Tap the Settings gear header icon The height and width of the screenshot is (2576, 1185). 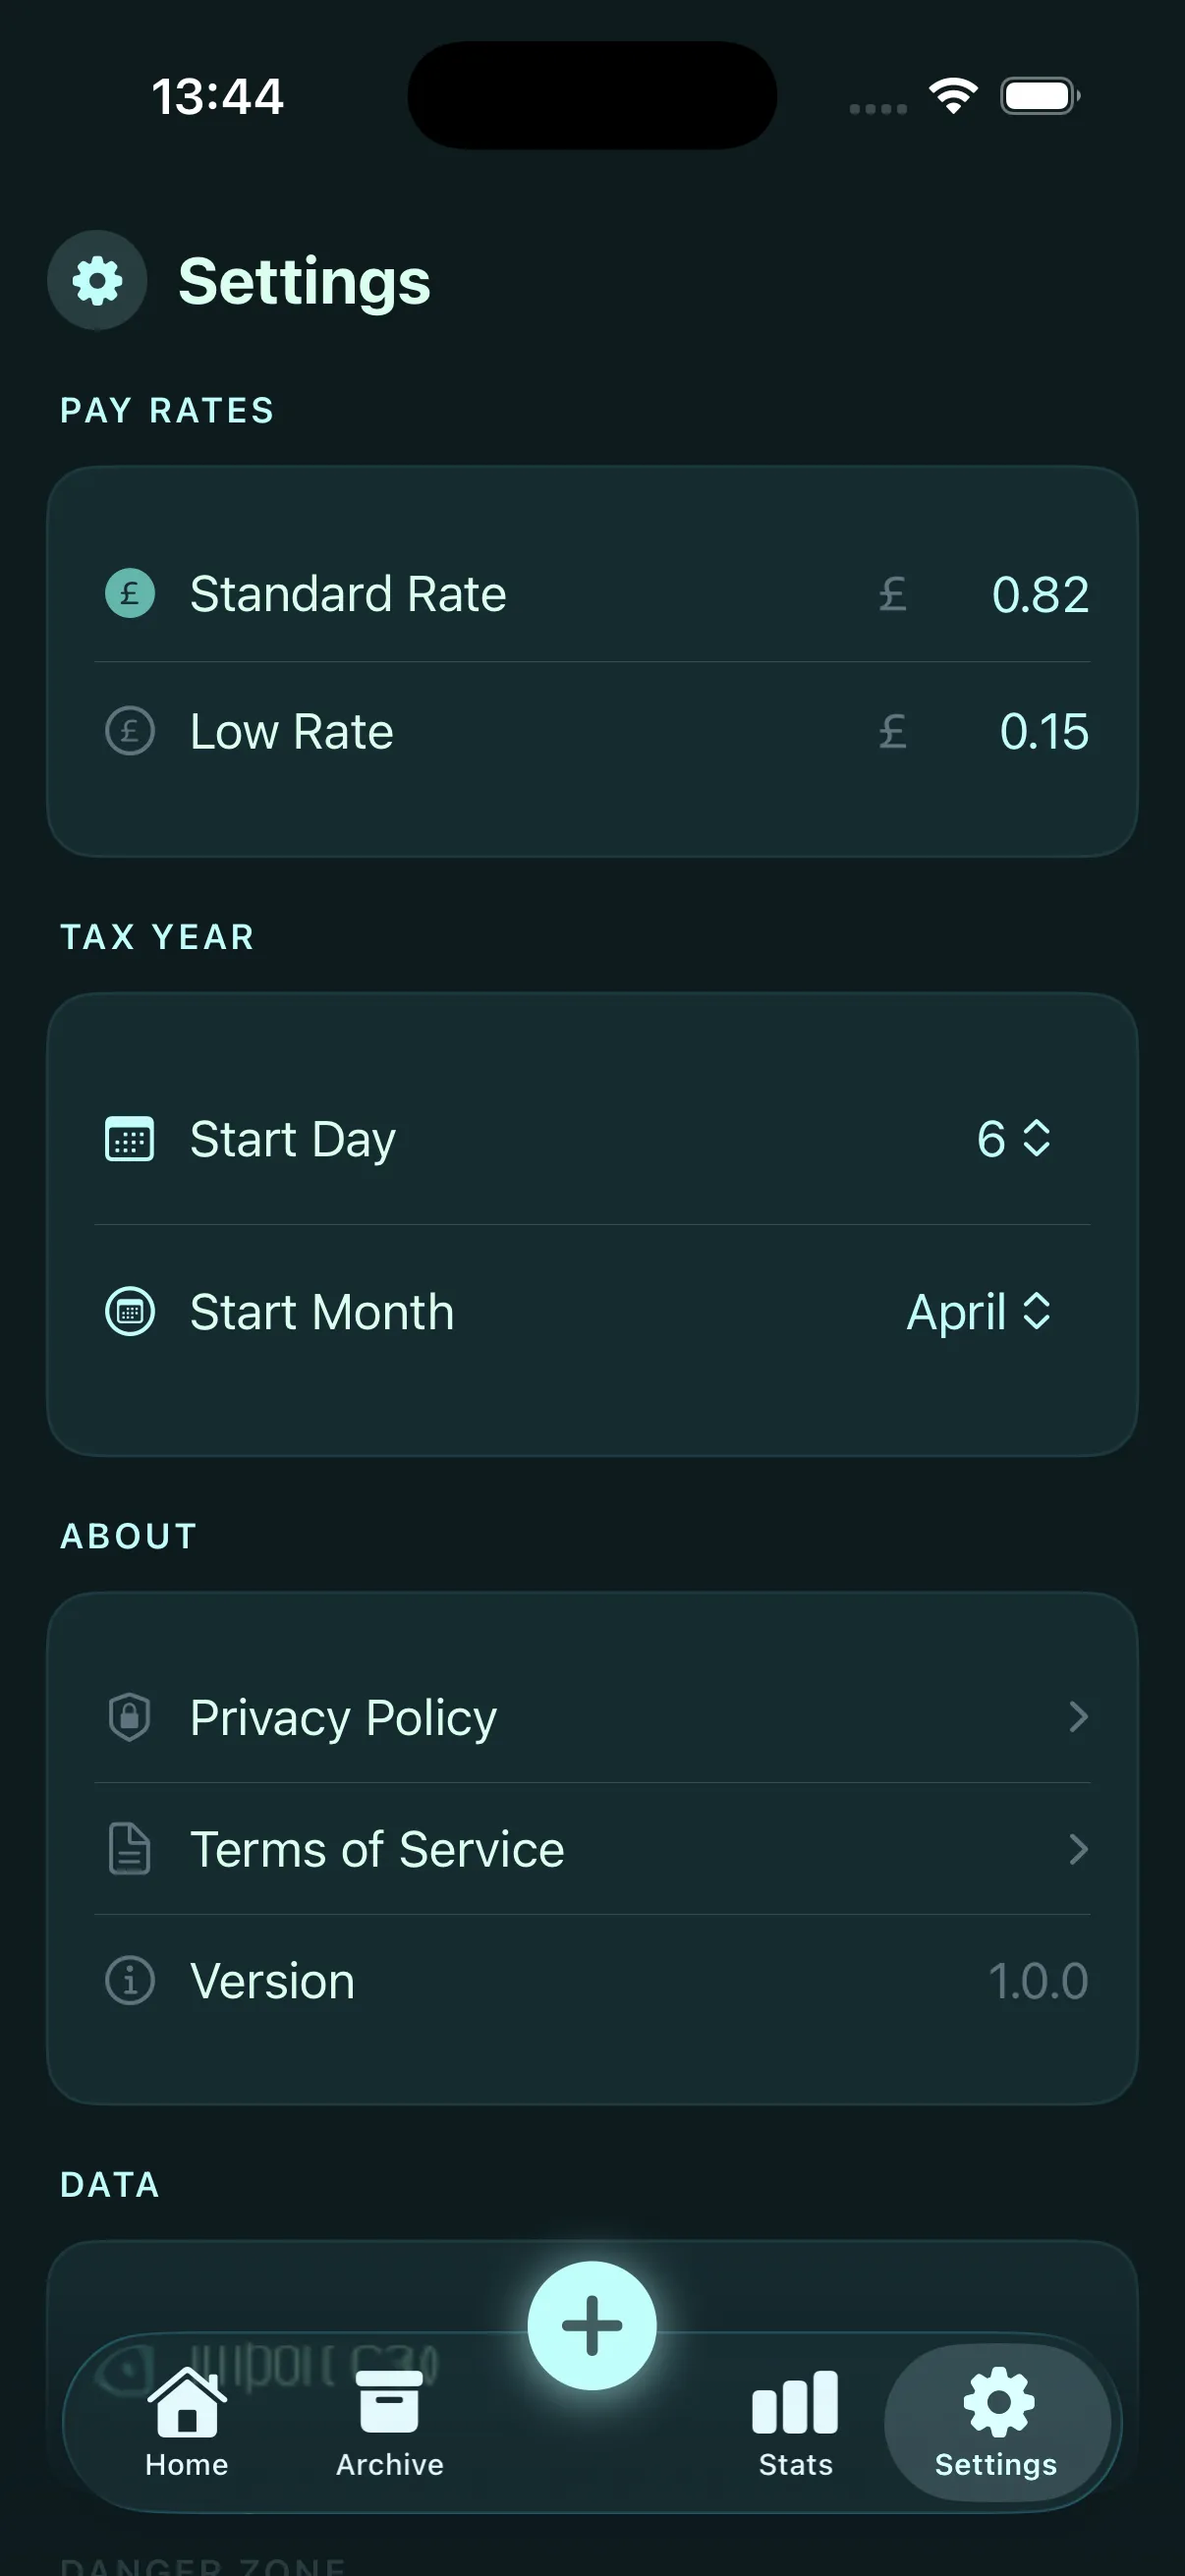[x=97, y=281]
